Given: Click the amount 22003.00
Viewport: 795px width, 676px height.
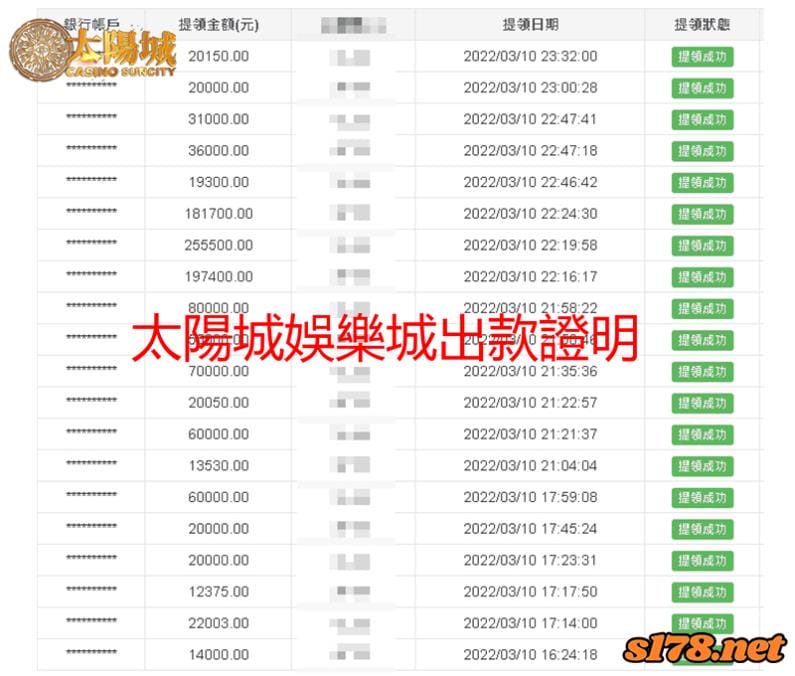Looking at the screenshot, I should 219,623.
